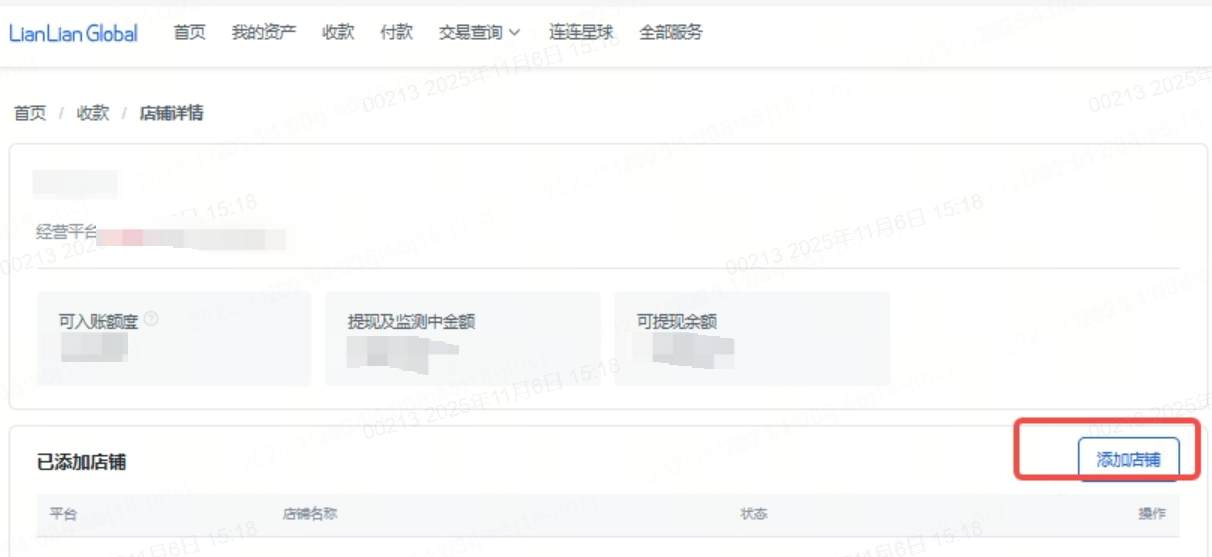Open 全部服务 in the navigation bar

coord(671,32)
